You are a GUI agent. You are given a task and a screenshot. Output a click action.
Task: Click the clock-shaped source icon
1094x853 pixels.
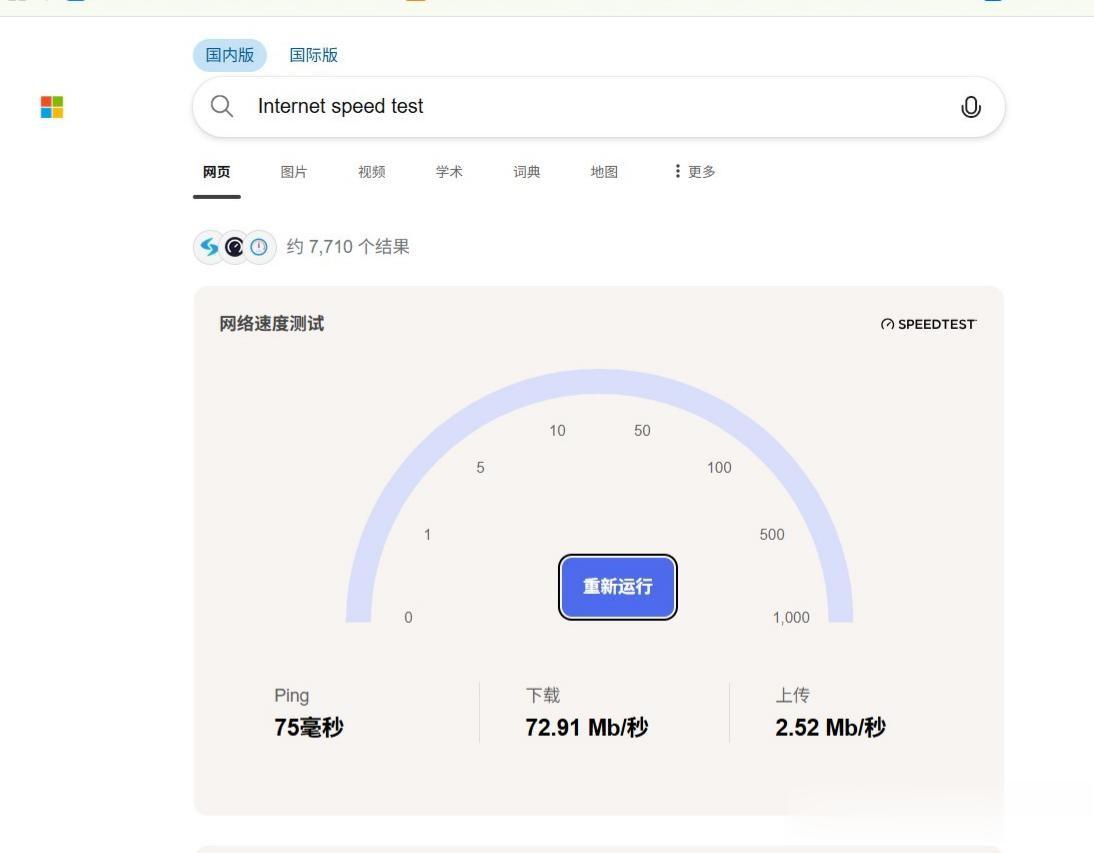259,246
